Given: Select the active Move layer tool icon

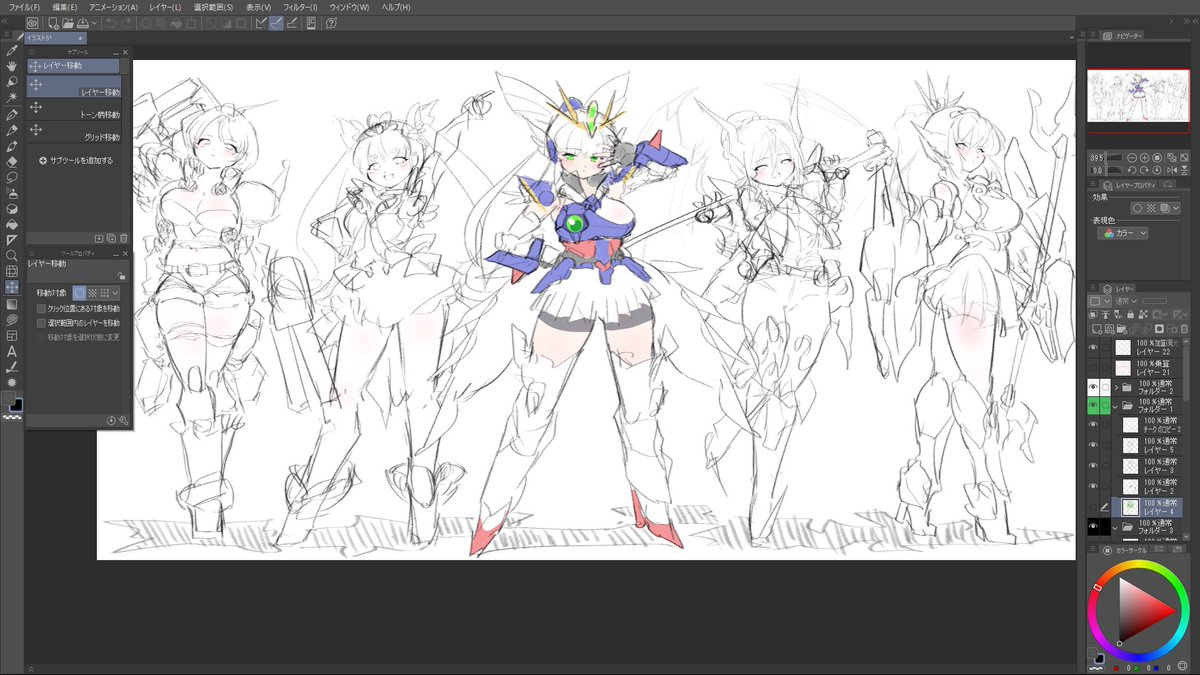Looking at the screenshot, I should tap(11, 287).
